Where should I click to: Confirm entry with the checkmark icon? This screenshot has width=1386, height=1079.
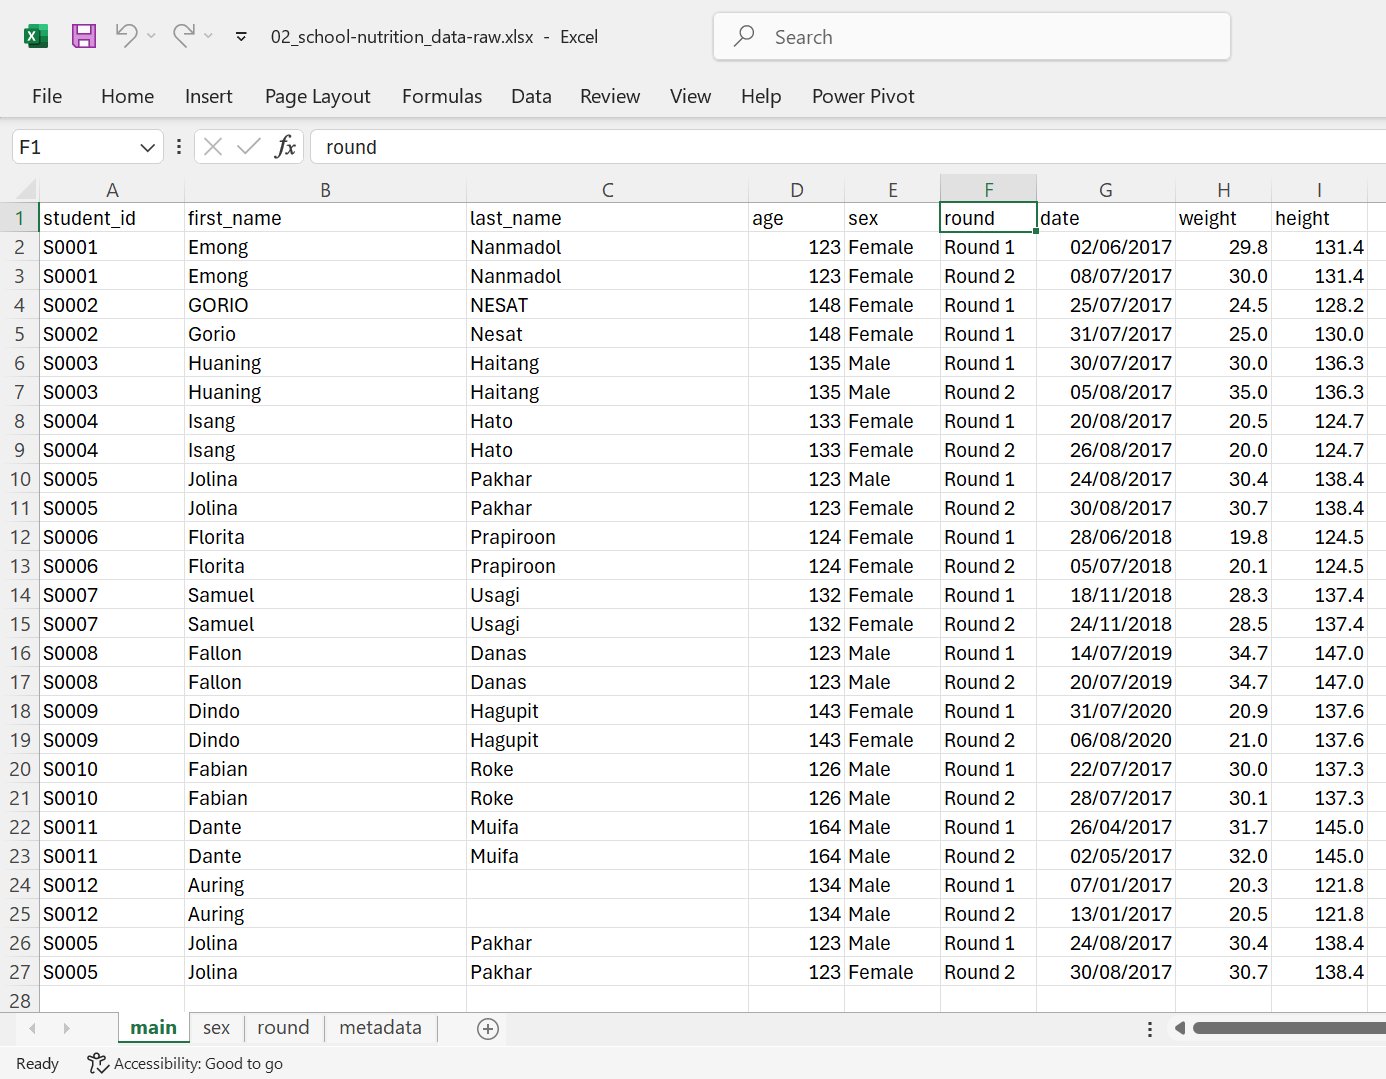[248, 147]
